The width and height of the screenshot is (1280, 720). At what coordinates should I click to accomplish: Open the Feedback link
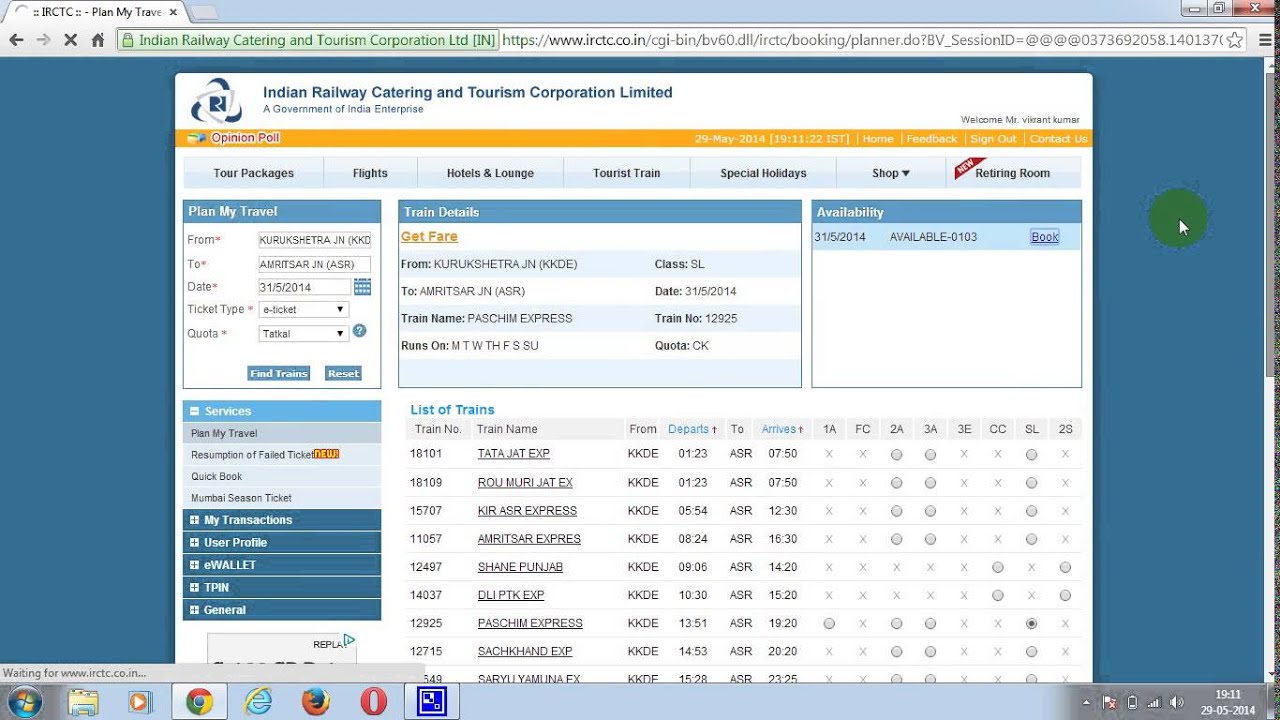click(932, 139)
